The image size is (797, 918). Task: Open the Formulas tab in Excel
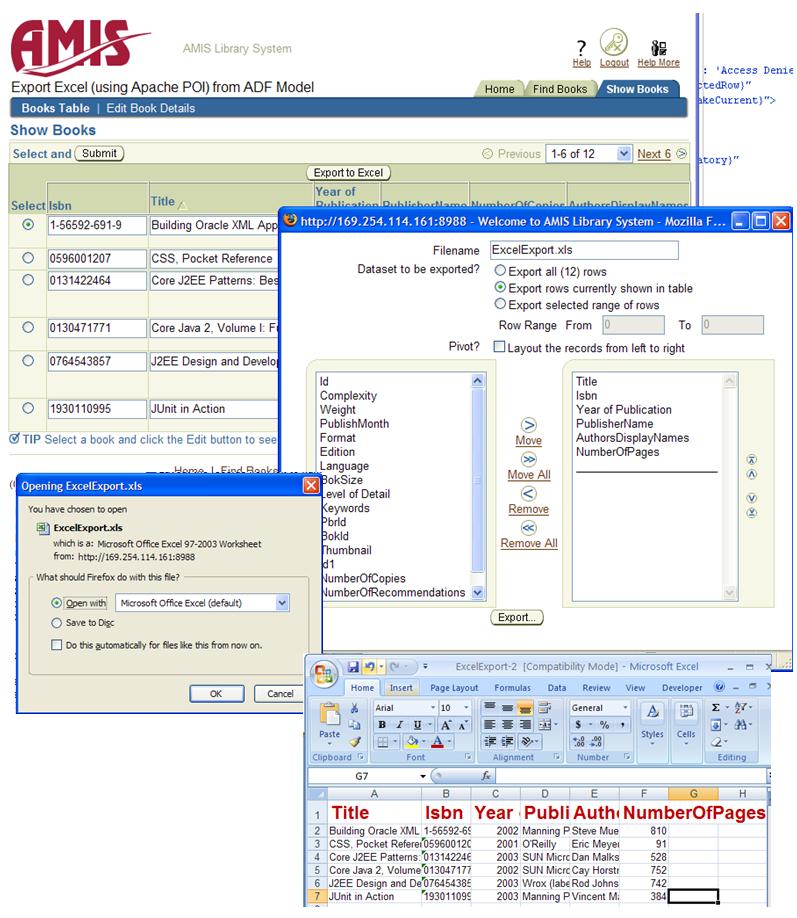point(512,688)
